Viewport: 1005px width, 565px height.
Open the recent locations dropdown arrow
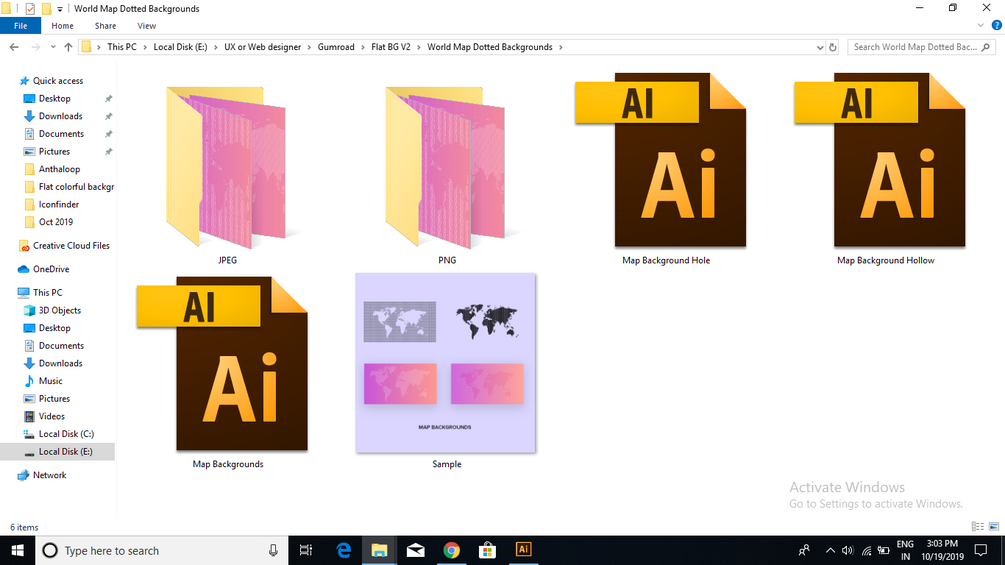pos(53,47)
